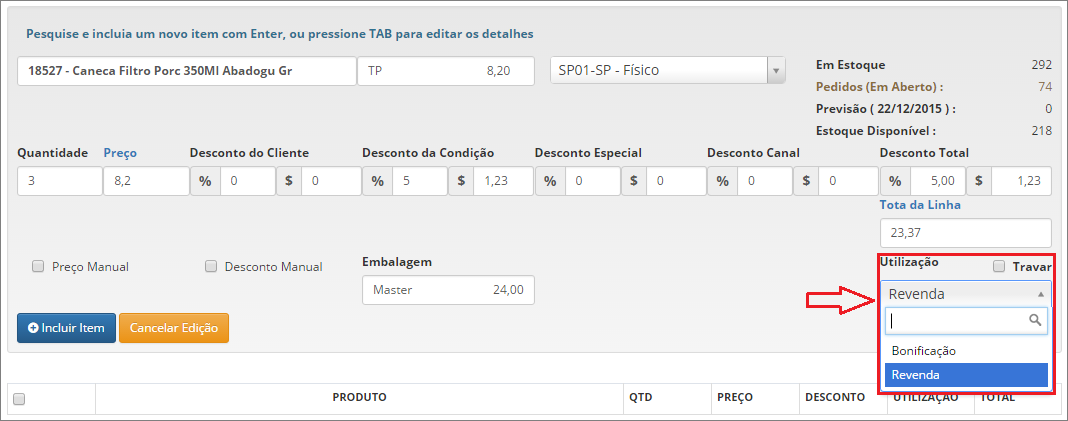Click the $ icon under Desconto Total
Image resolution: width=1068 pixels, height=421 pixels.
click(x=979, y=181)
